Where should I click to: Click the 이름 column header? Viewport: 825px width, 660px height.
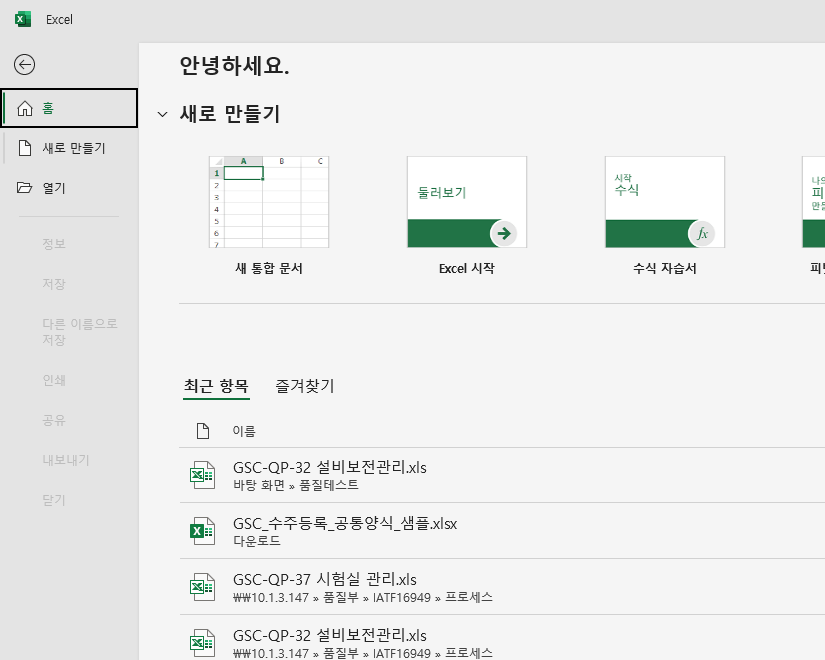pos(244,431)
